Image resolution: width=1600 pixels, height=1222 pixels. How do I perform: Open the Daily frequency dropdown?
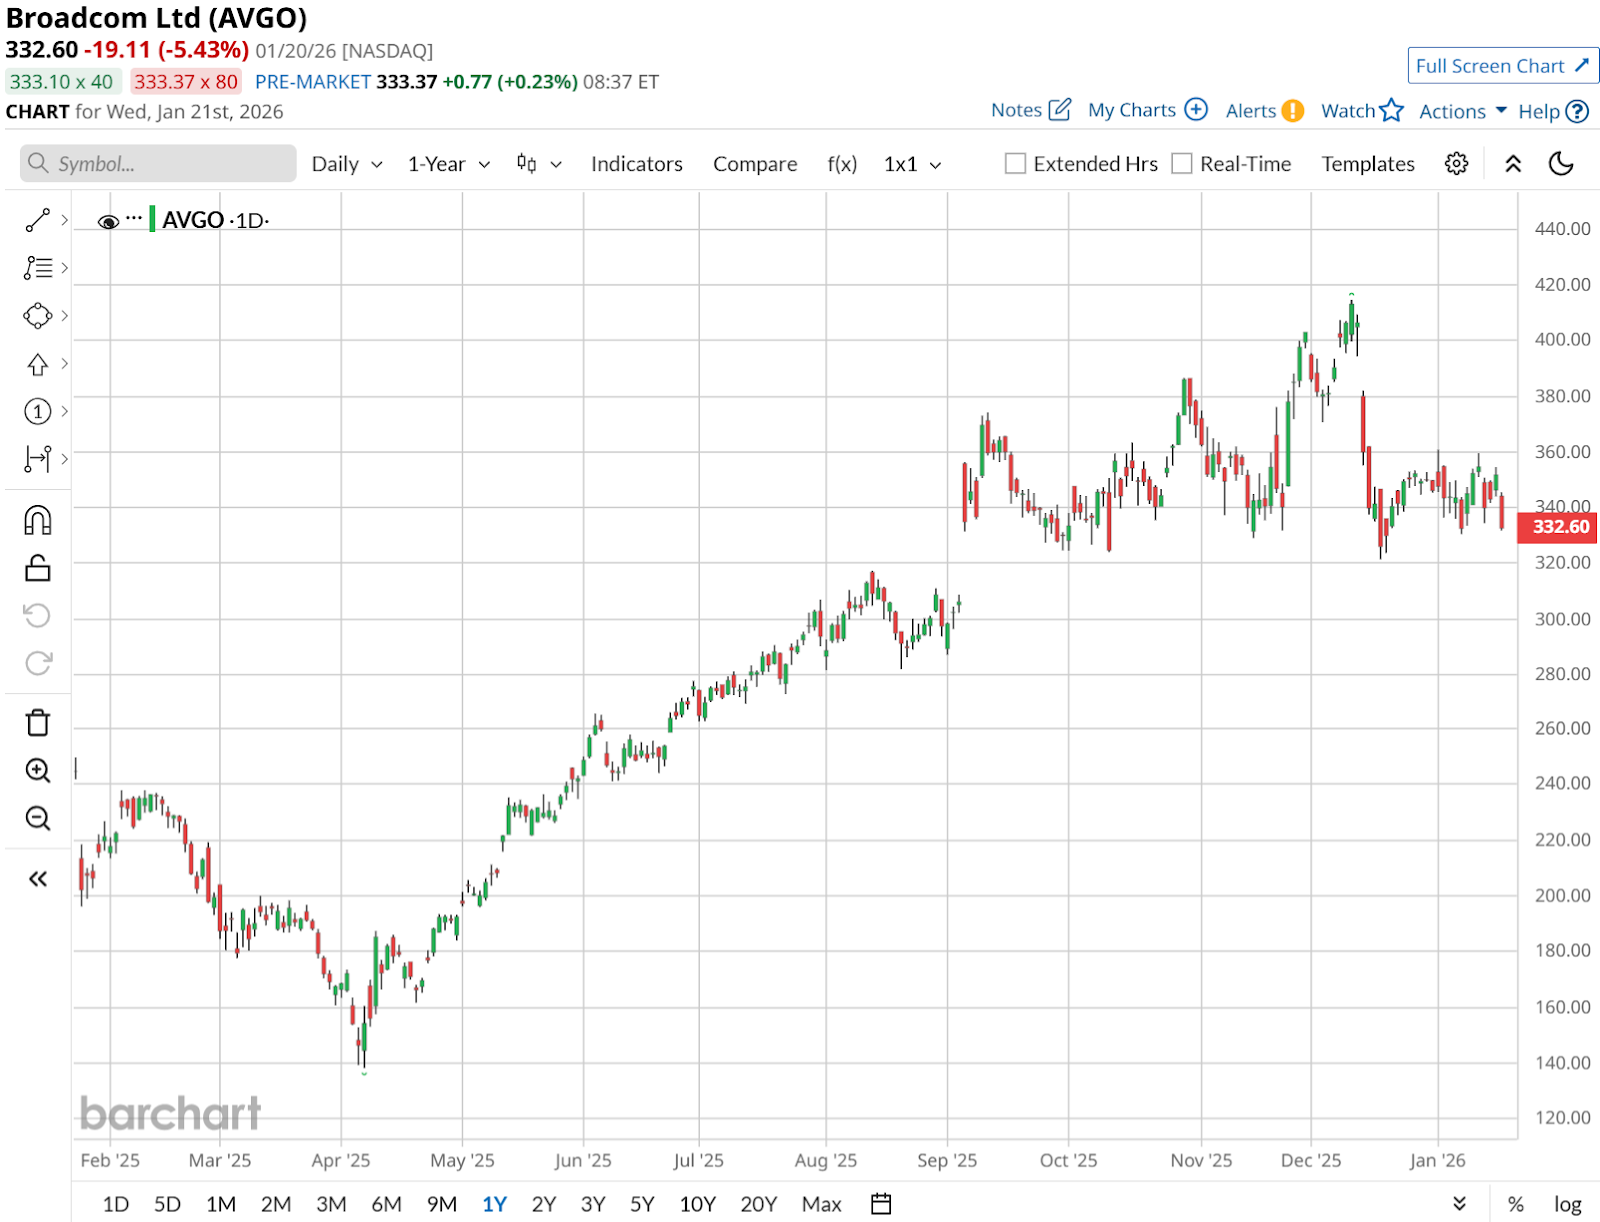[x=347, y=164]
